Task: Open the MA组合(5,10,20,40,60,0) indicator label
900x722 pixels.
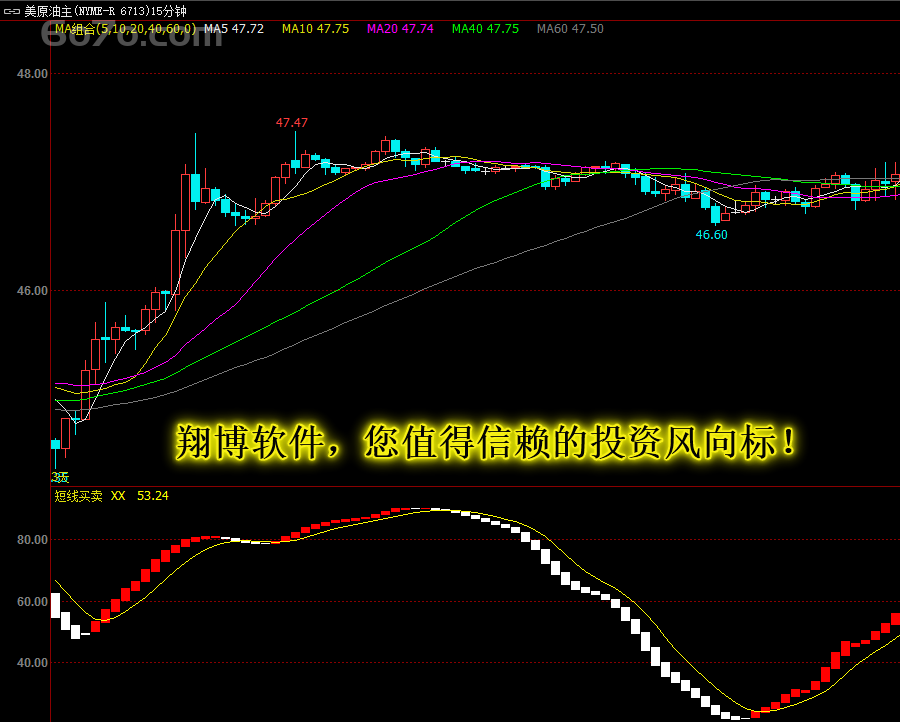Action: [126, 29]
